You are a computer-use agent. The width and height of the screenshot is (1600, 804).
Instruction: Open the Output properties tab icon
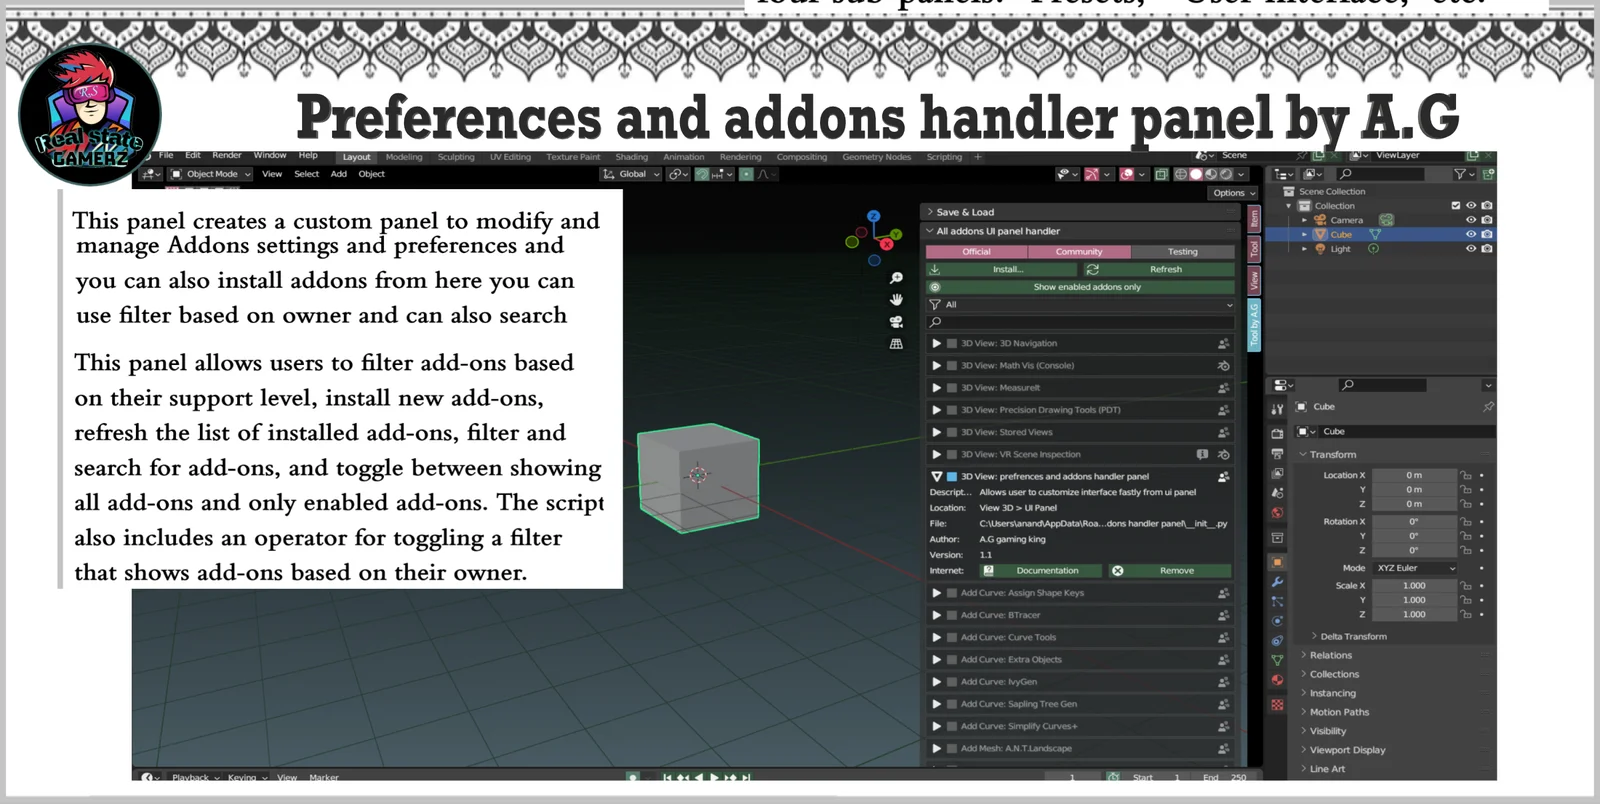click(x=1277, y=453)
